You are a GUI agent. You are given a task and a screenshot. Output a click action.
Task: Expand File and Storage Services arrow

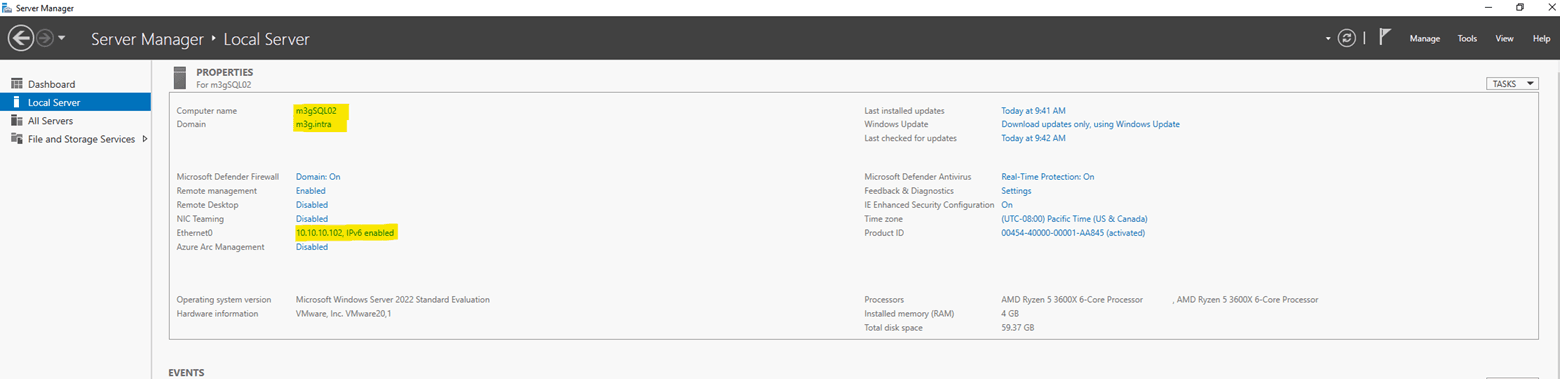[144, 139]
